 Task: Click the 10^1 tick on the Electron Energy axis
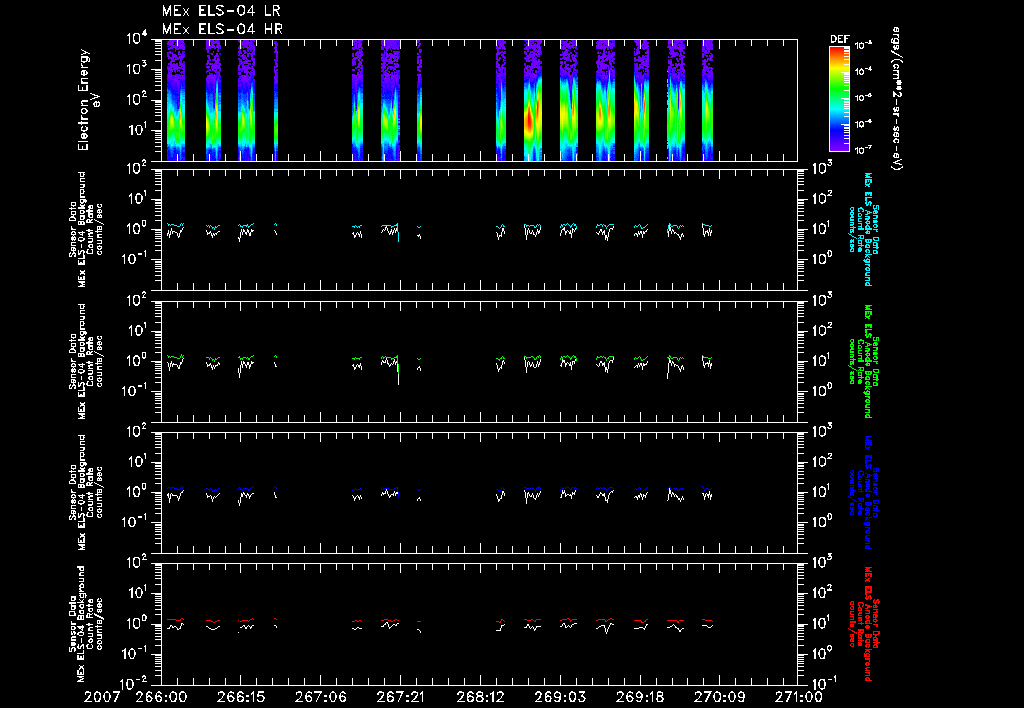[136, 130]
